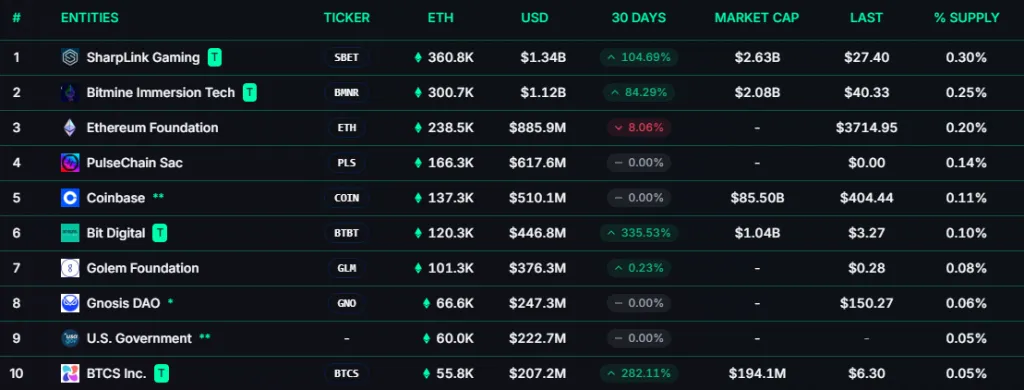Click the Gnosis DAO logo icon
This screenshot has height=390, width=1024.
pyautogui.click(x=70, y=303)
